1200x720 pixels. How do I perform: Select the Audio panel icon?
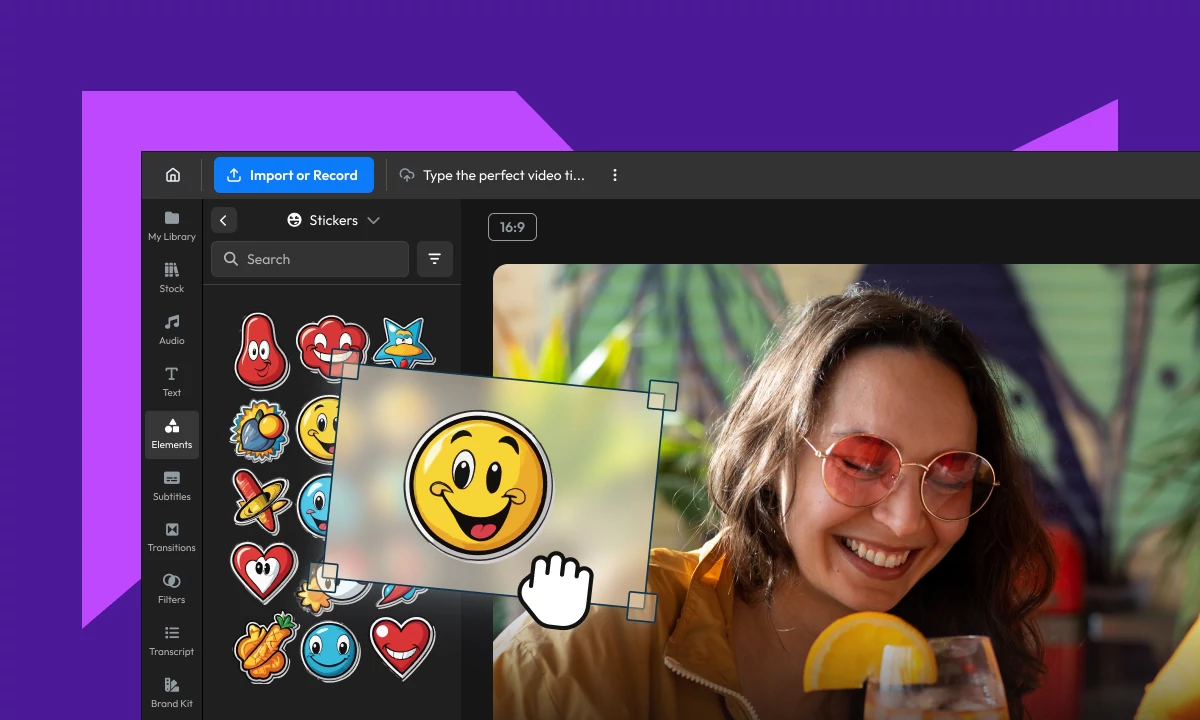171,328
